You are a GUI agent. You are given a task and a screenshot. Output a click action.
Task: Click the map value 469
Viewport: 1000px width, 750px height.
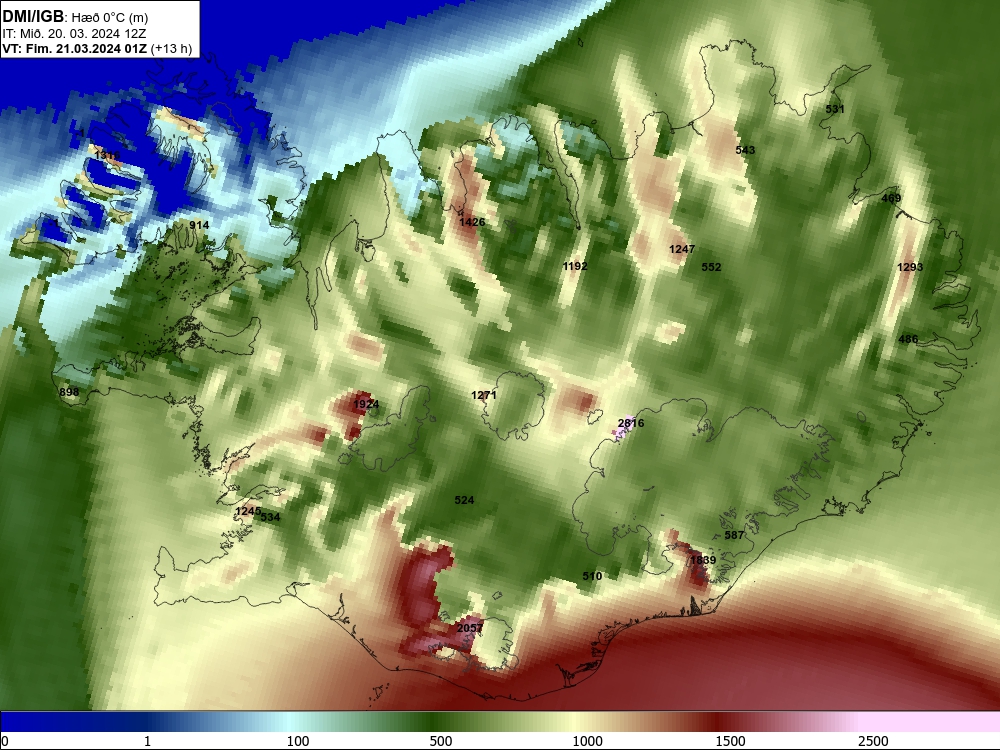(891, 198)
